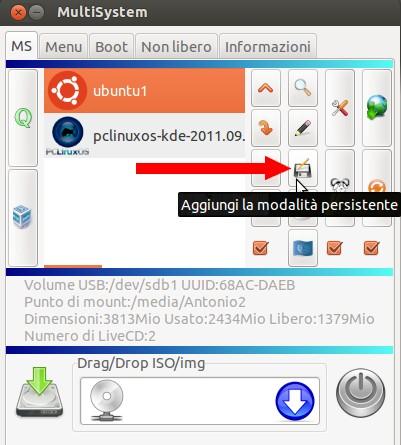Select the pclinuxos-kde-2011.09 entry

click(x=145, y=136)
